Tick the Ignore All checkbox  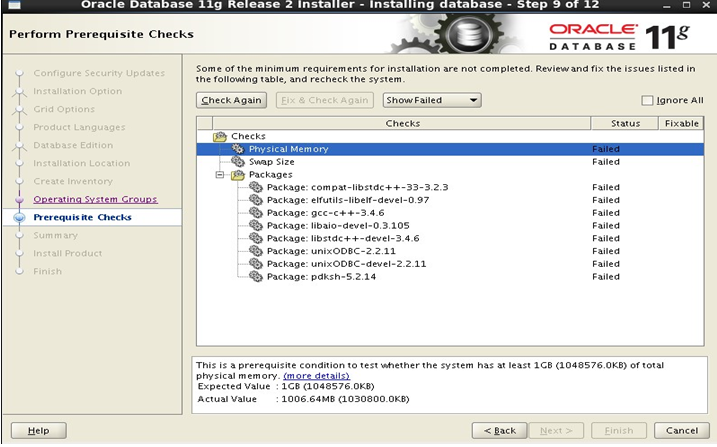647,100
